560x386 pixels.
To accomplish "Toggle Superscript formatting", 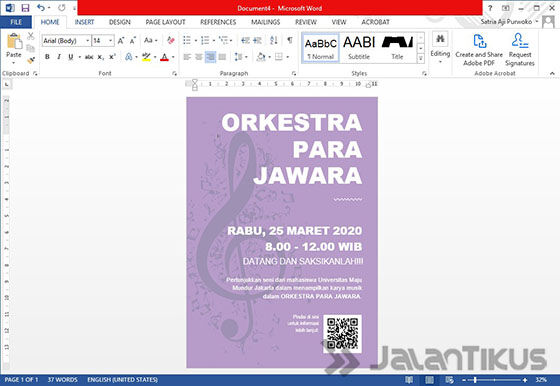I will tap(112, 57).
